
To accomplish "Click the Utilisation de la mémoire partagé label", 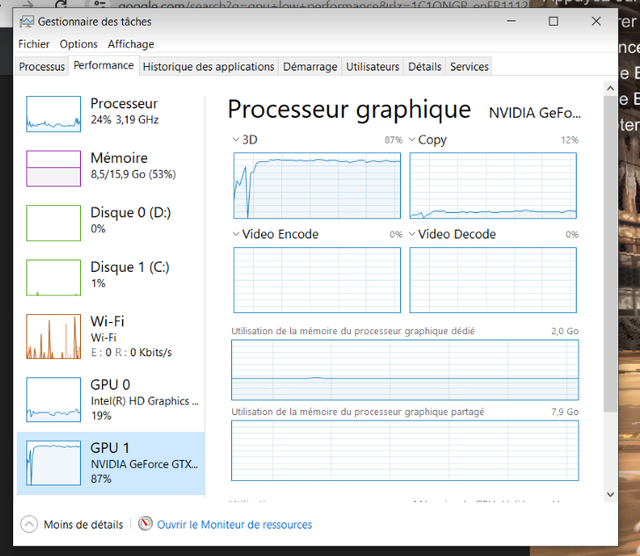I will click(358, 412).
